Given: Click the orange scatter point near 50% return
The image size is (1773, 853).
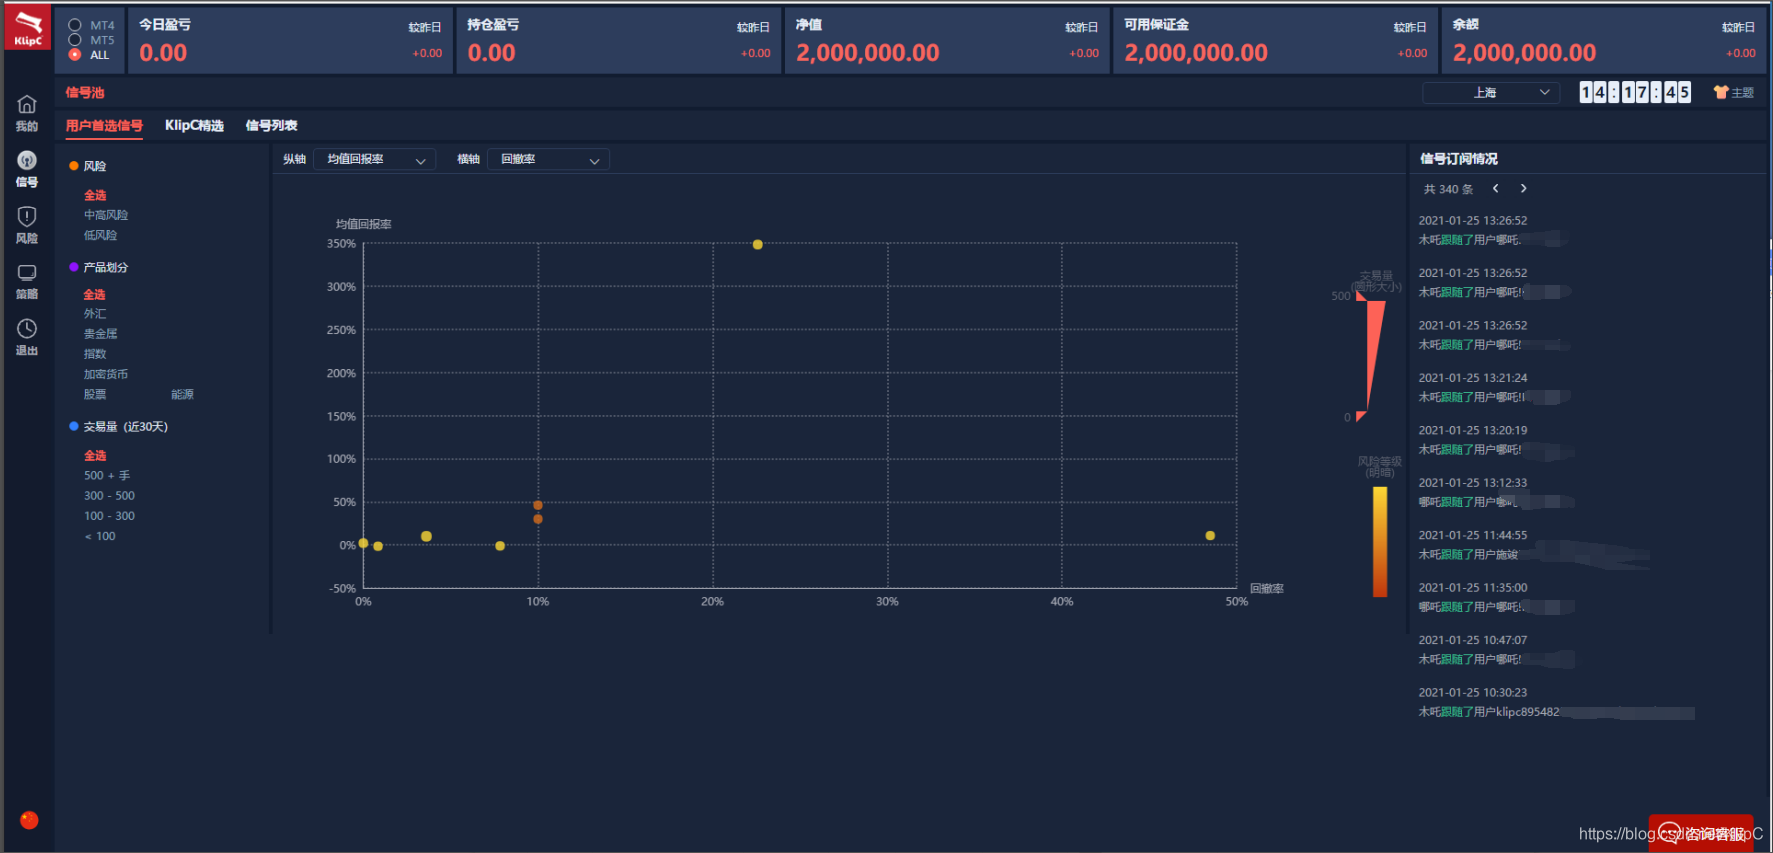Looking at the screenshot, I should (538, 505).
